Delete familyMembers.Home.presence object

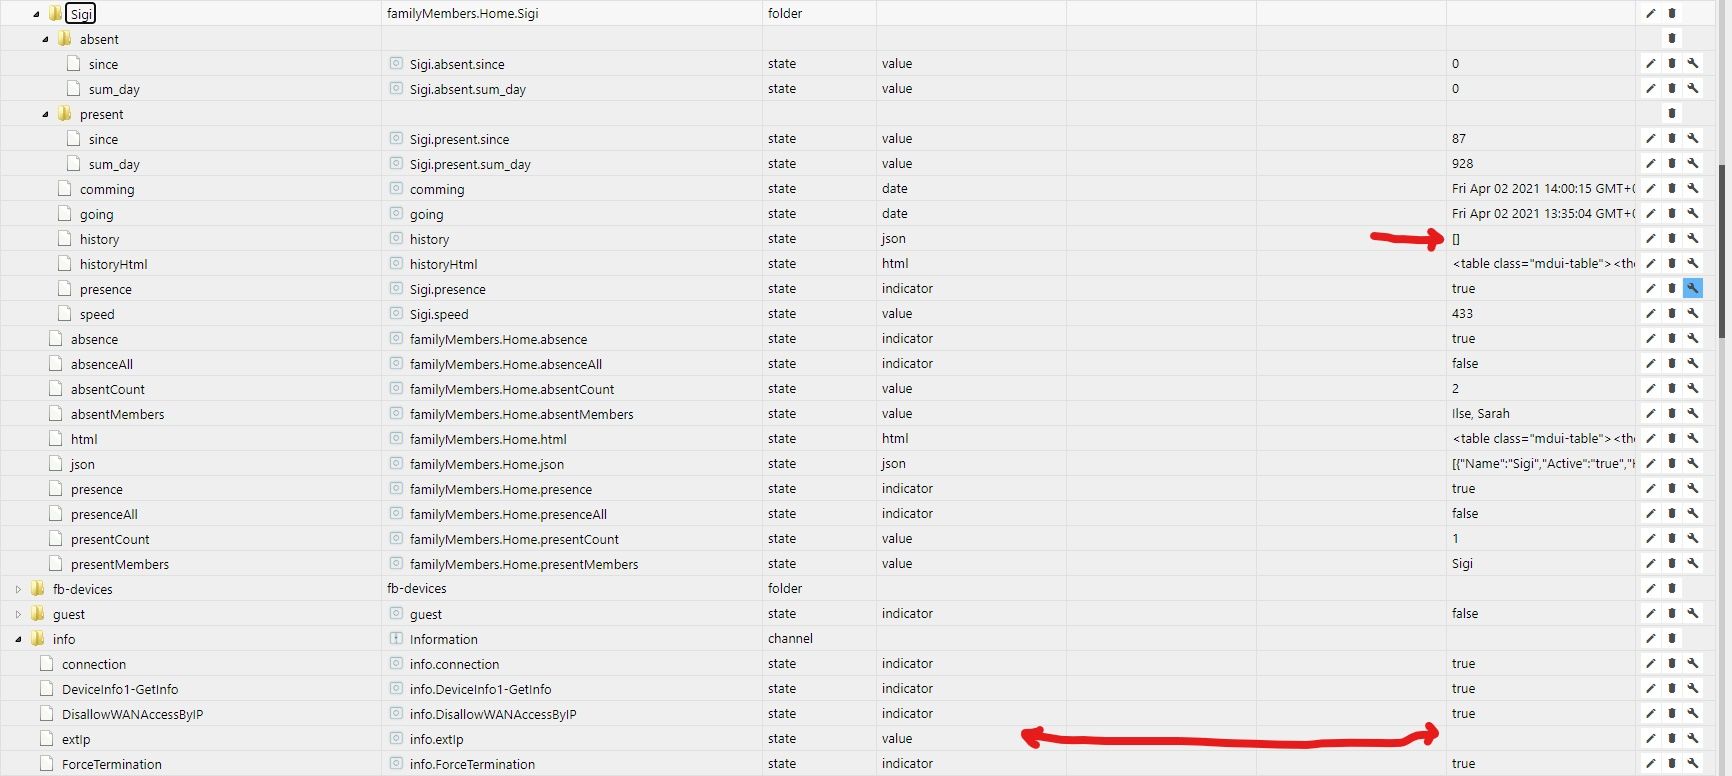(x=1672, y=489)
